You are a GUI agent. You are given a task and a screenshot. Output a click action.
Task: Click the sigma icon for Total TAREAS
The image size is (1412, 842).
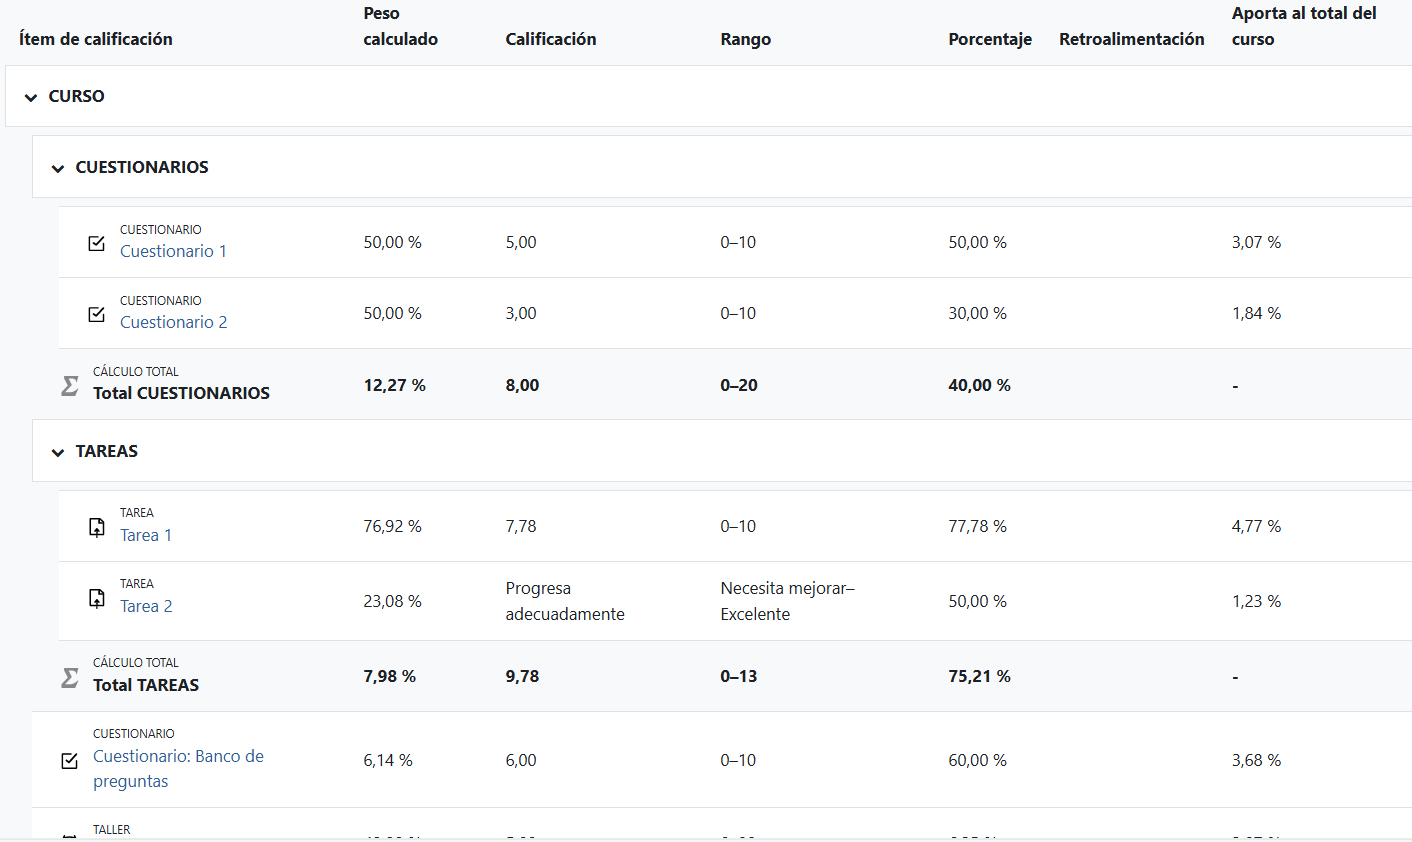[70, 677]
